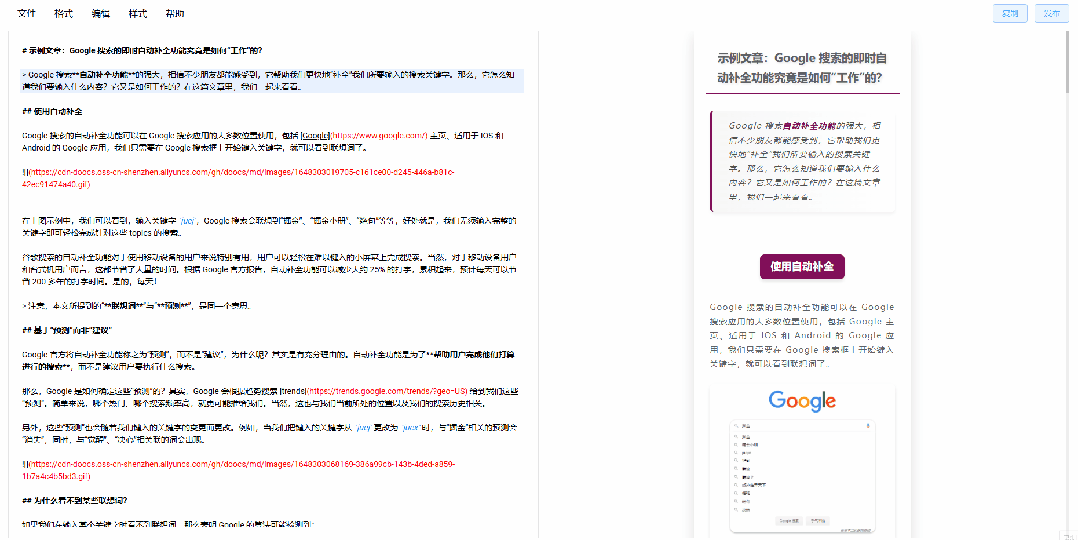The image size is (1078, 540).
Task: Open the 样式 menu
Action: 138,13
